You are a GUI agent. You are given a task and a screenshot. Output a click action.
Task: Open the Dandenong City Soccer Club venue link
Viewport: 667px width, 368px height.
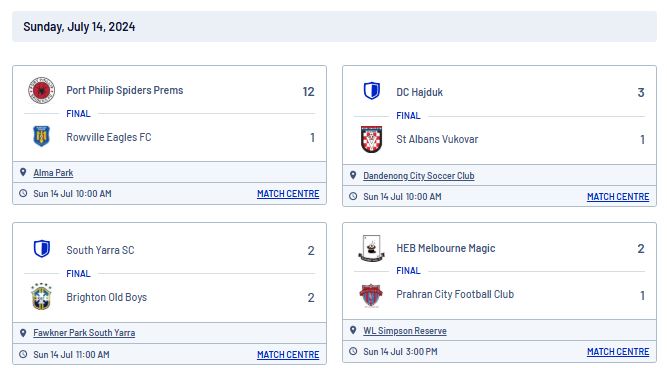pos(419,176)
